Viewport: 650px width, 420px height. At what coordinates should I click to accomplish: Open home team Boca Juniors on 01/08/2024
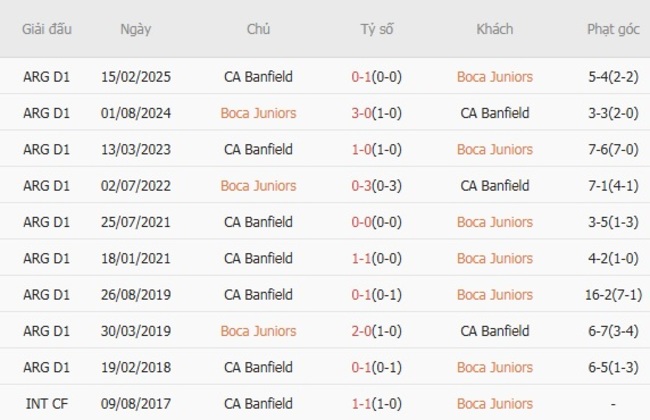click(x=258, y=113)
